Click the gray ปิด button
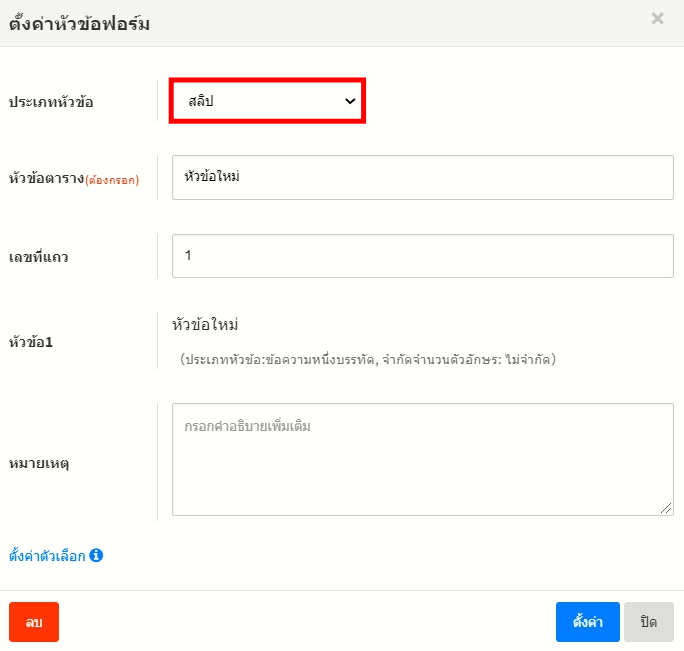The height and width of the screenshot is (651, 684). coord(648,622)
